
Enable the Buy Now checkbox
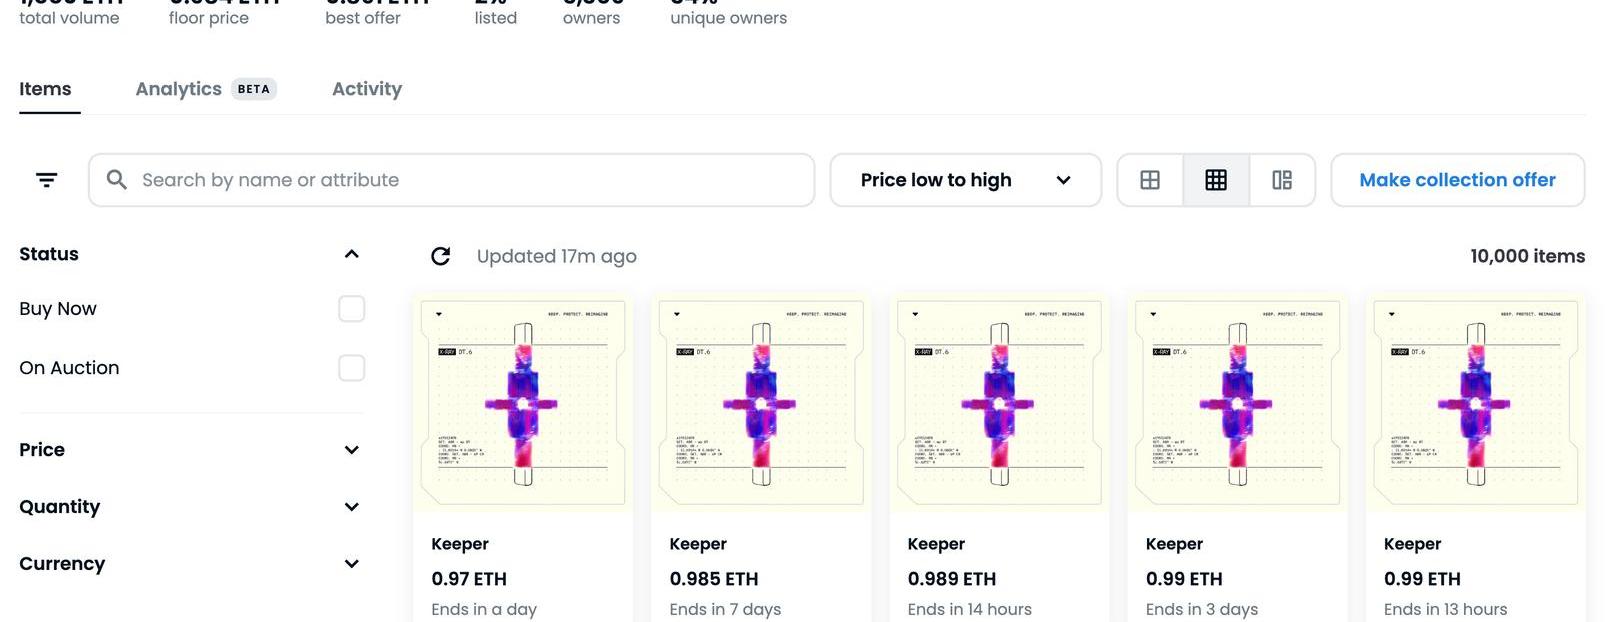pos(351,309)
